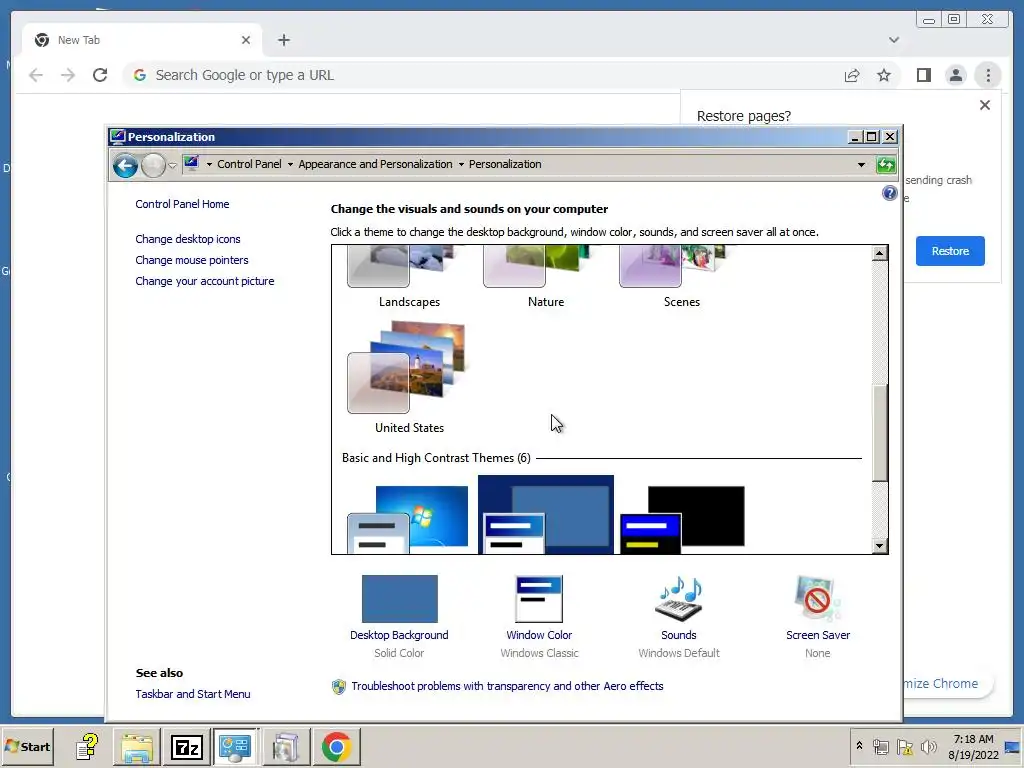Viewport: 1024px width, 768px height.
Task: Select the Personalization breadcrumb
Action: (505, 164)
